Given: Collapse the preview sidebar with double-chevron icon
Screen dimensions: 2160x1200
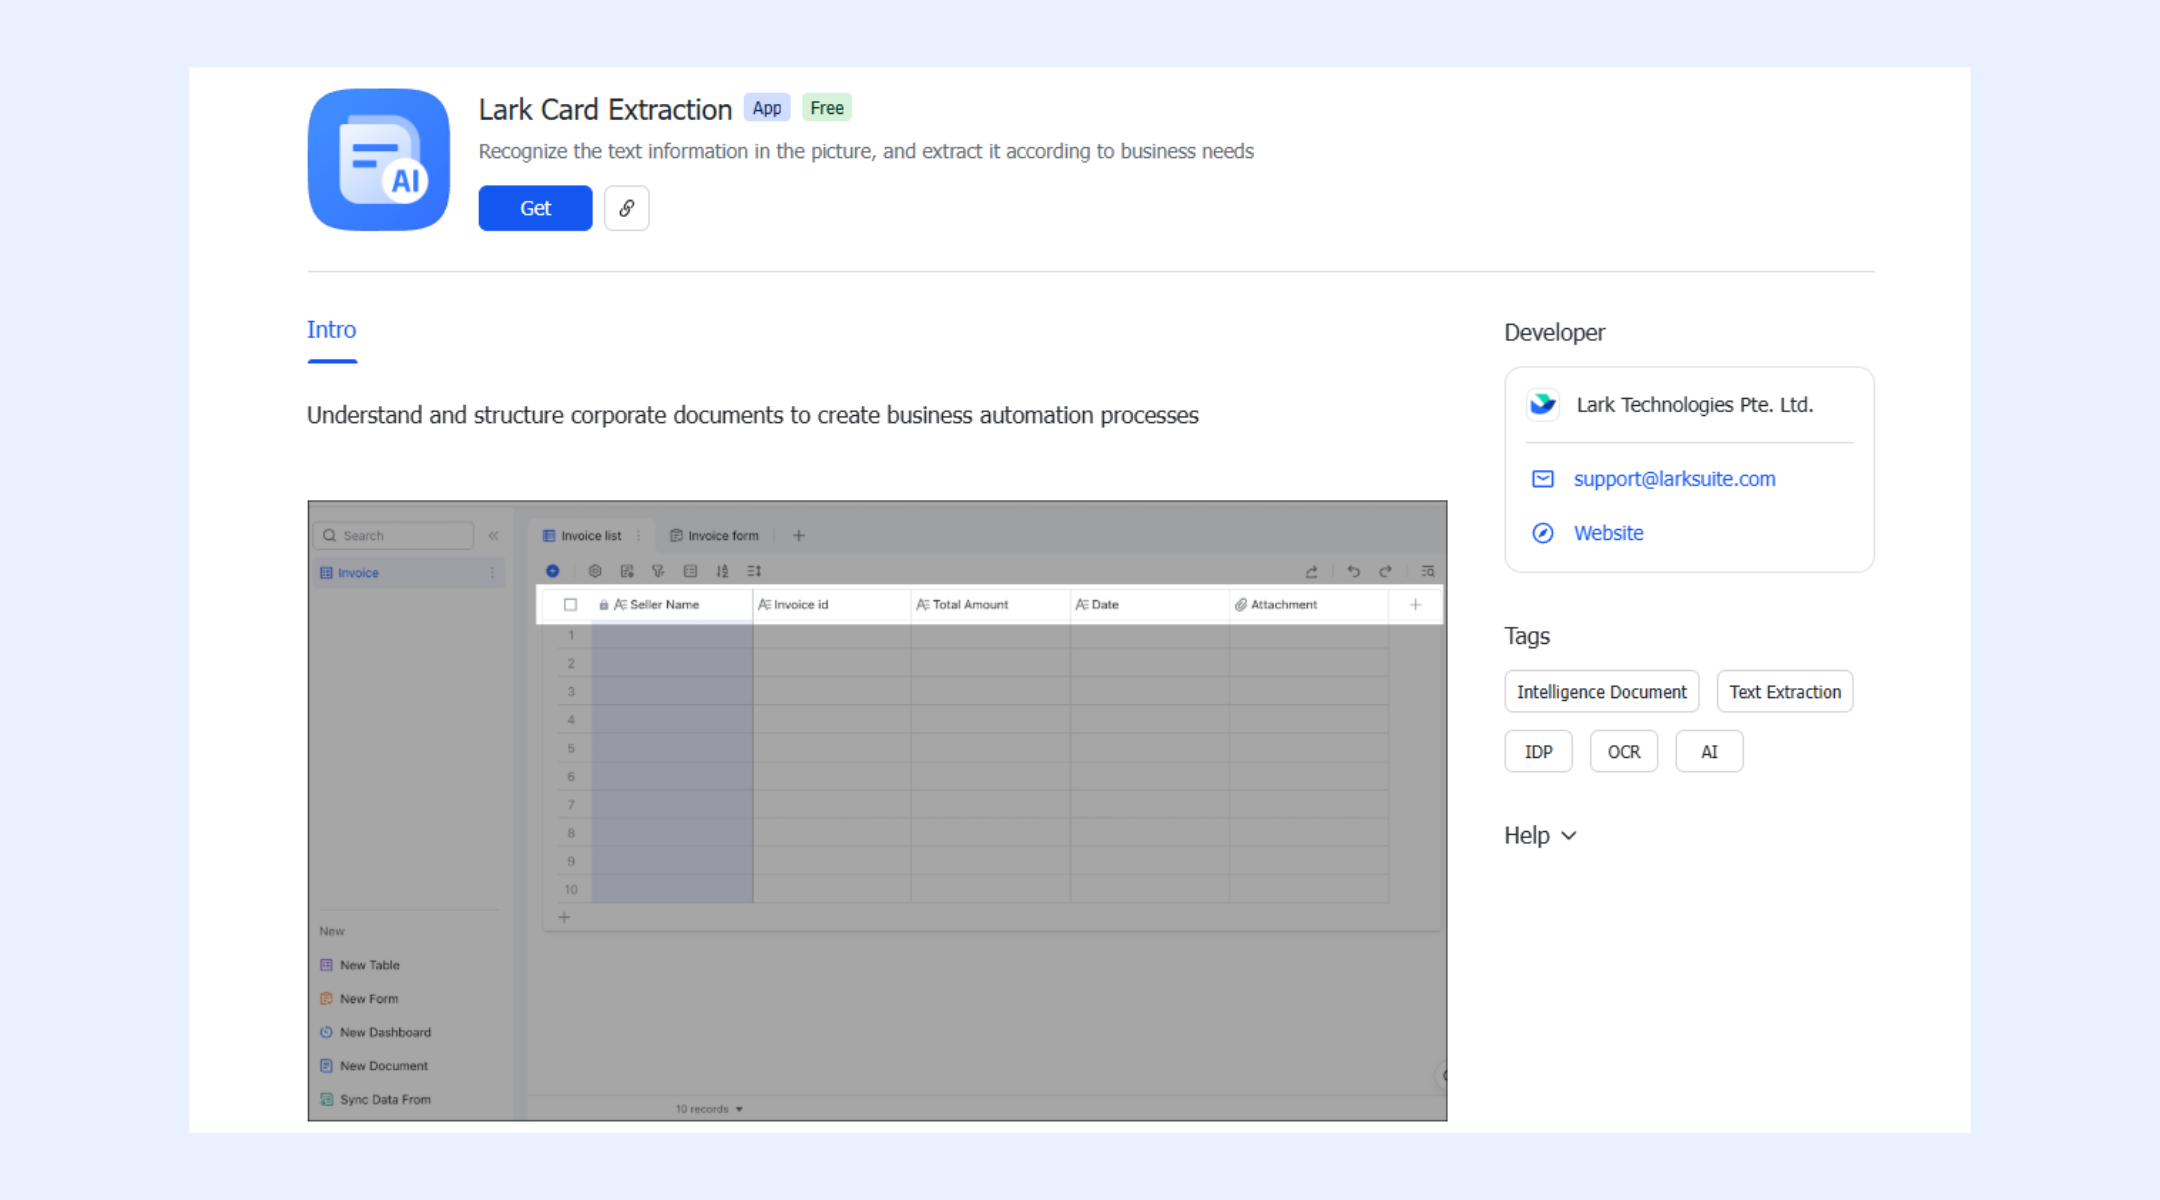Looking at the screenshot, I should point(493,536).
